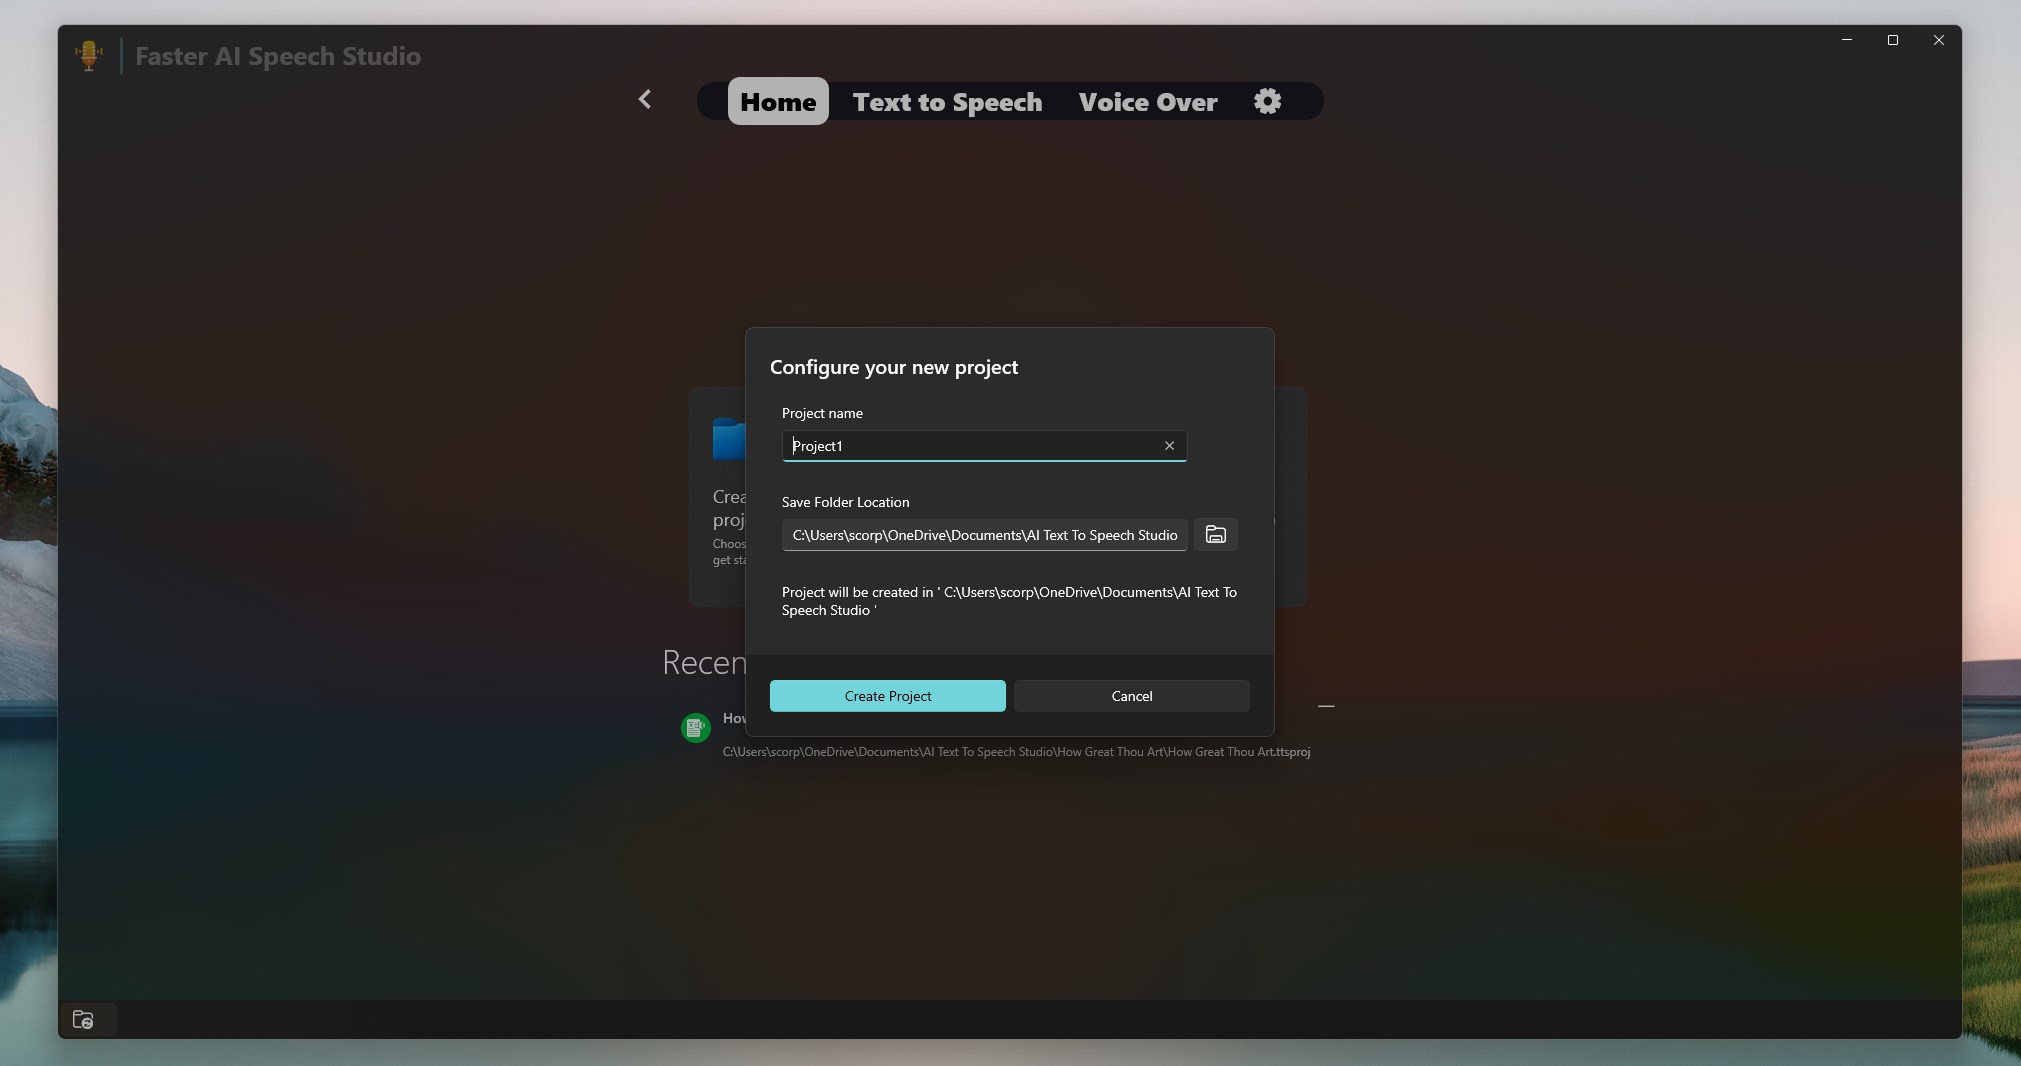This screenshot has height=1066, width=2021.
Task: Open the Voice Over tab
Action: (1147, 102)
